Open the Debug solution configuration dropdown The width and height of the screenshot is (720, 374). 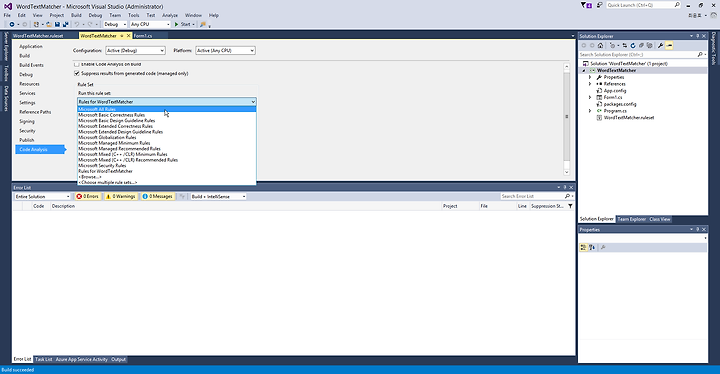(x=115, y=24)
